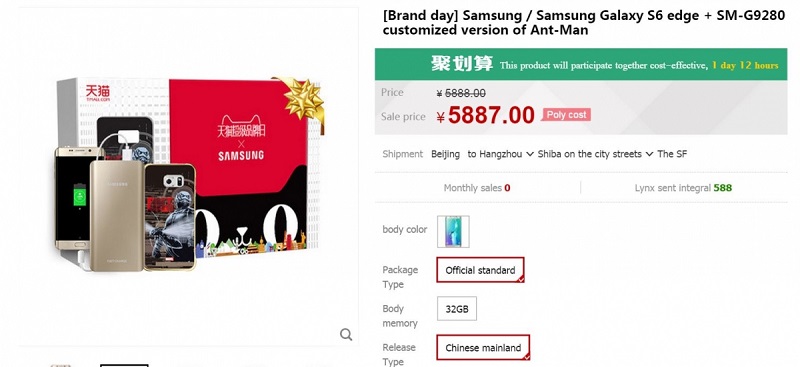Expand the Shiba on the city streets dropdown
Image resolution: width=800 pixels, height=367 pixels.
coord(595,154)
